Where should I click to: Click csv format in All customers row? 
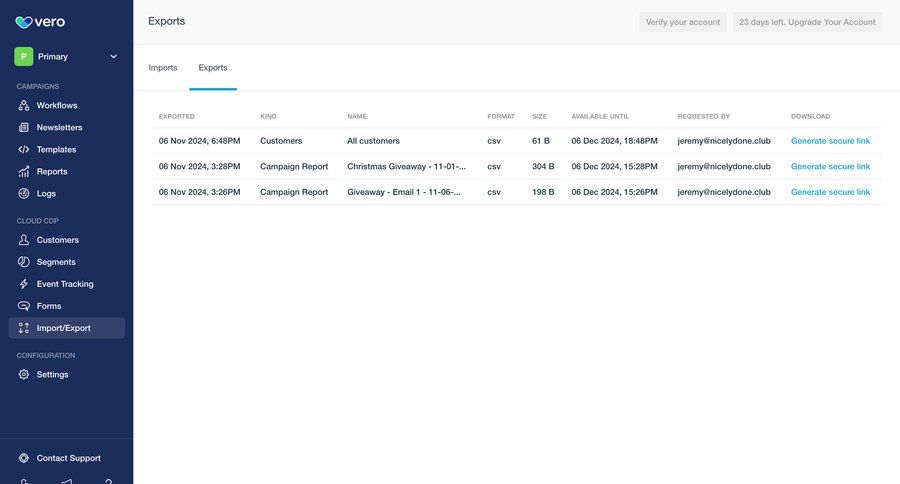tap(494, 141)
